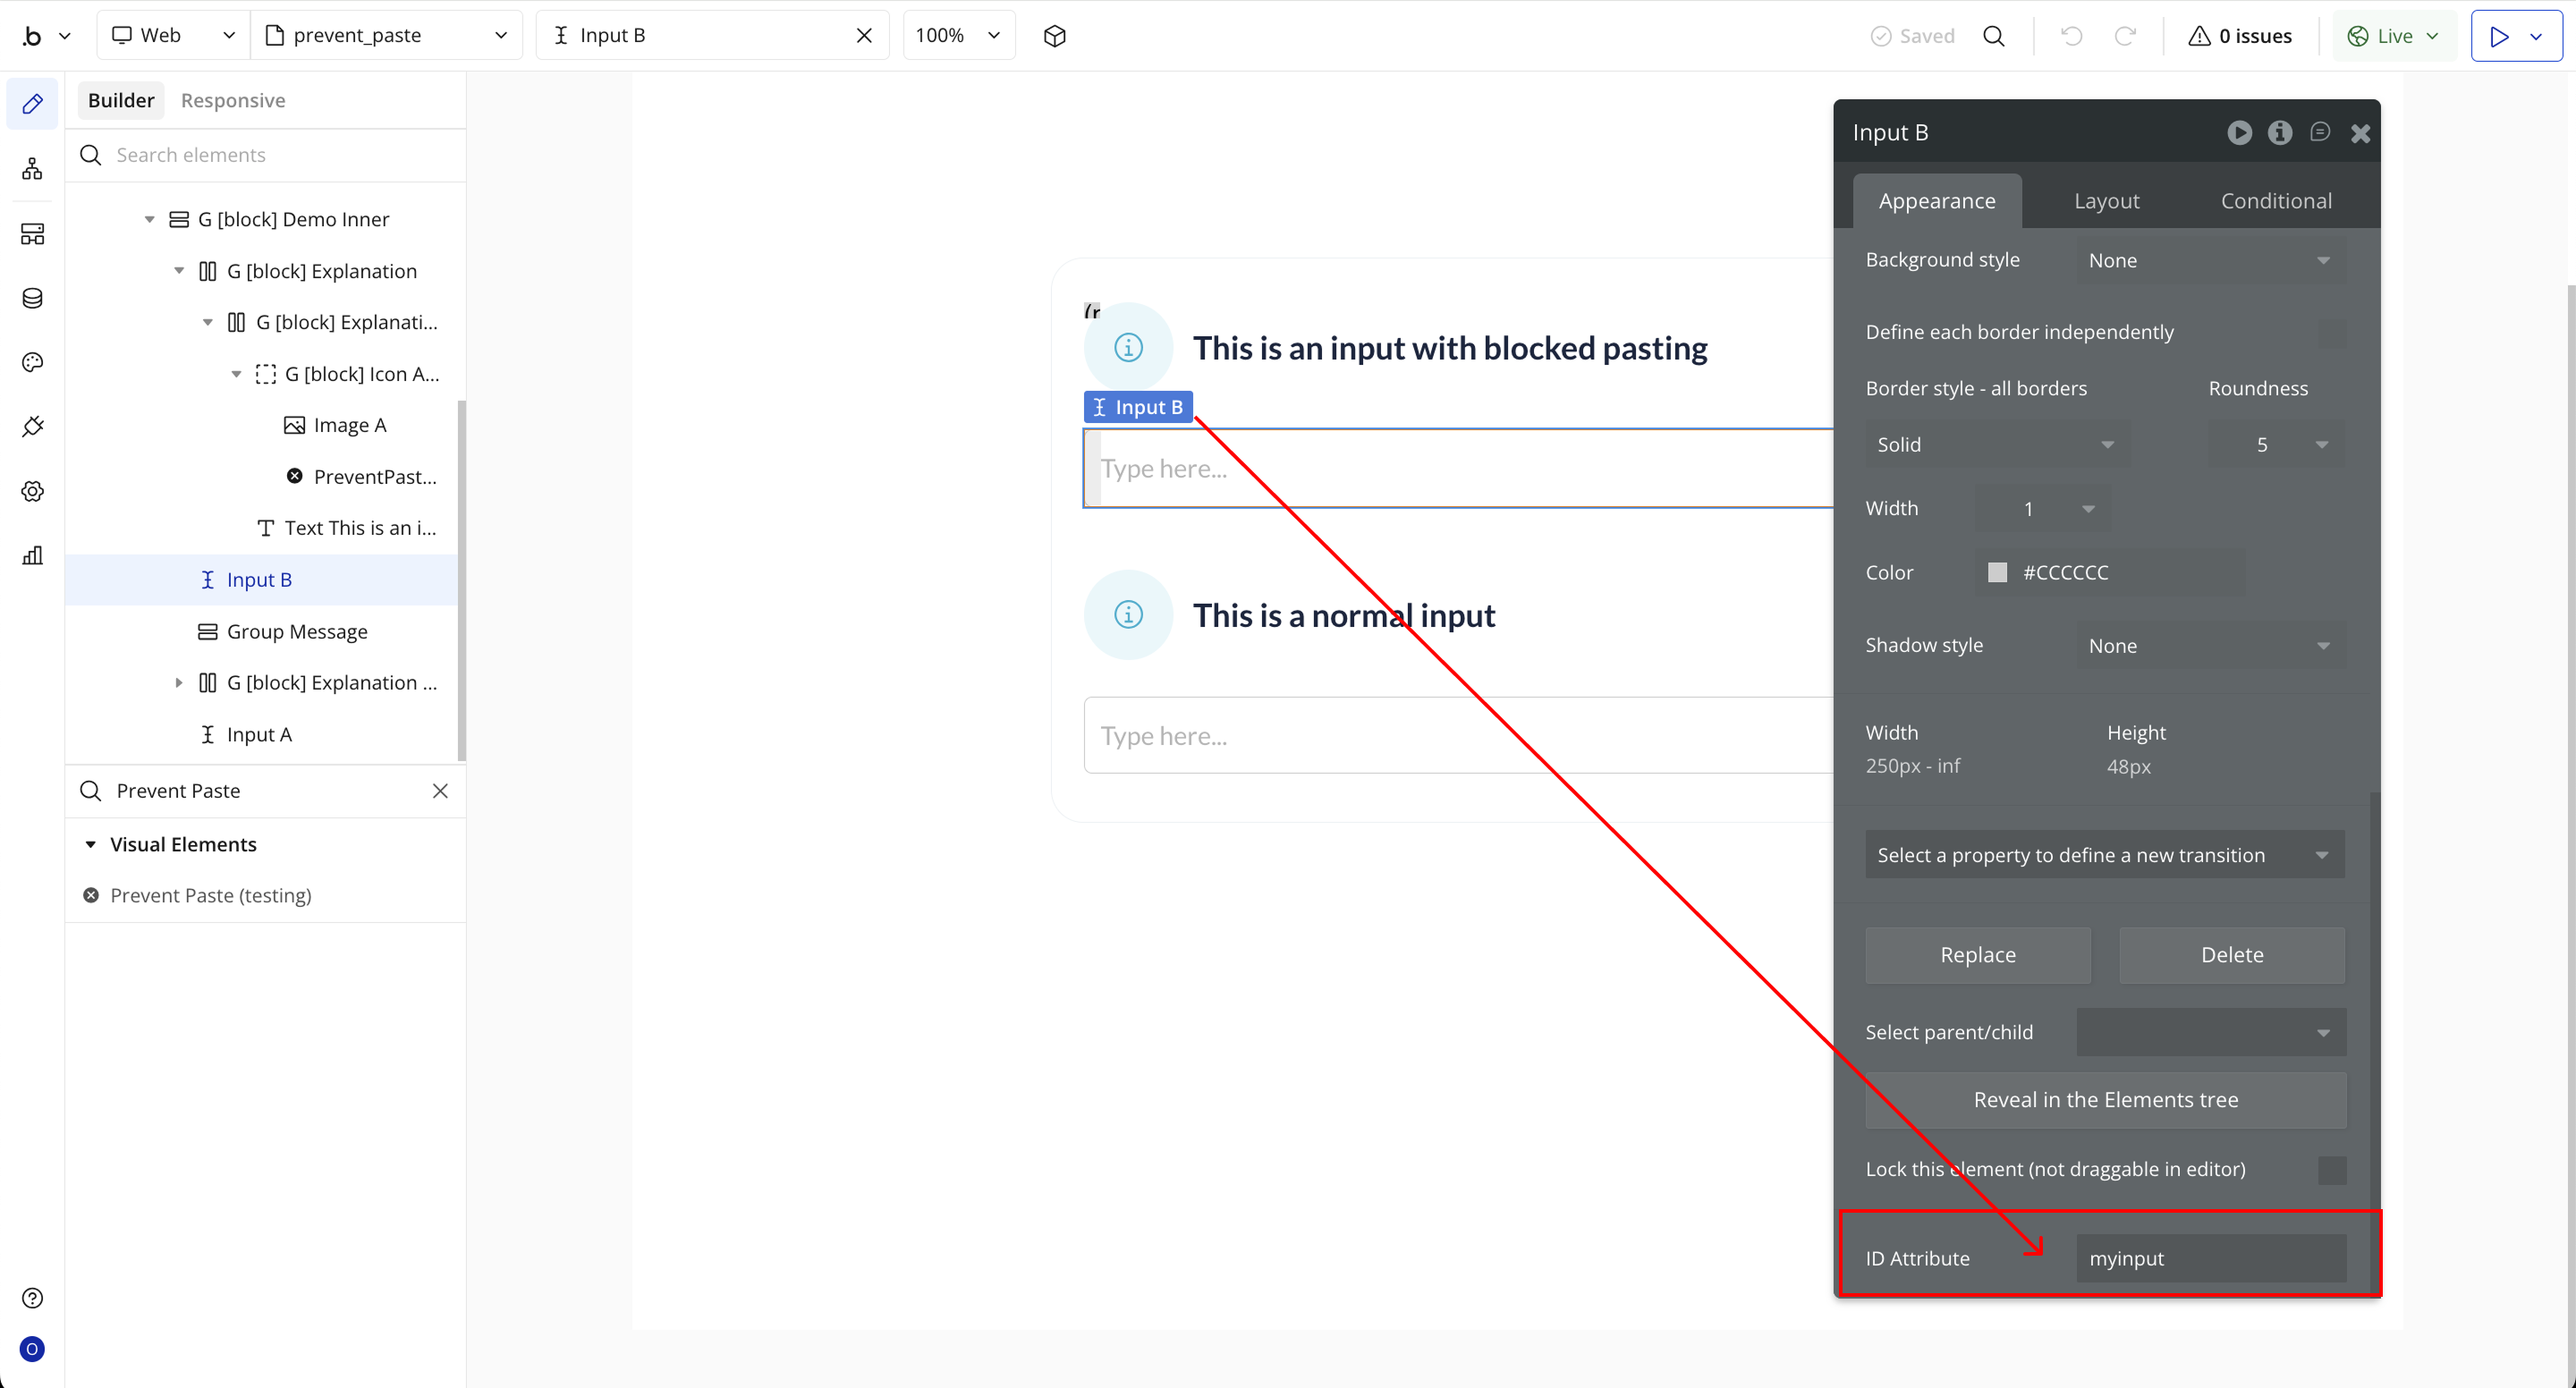The width and height of the screenshot is (2576, 1388).
Task: Open the Plugins plug icon in sidebar
Action: (x=32, y=427)
